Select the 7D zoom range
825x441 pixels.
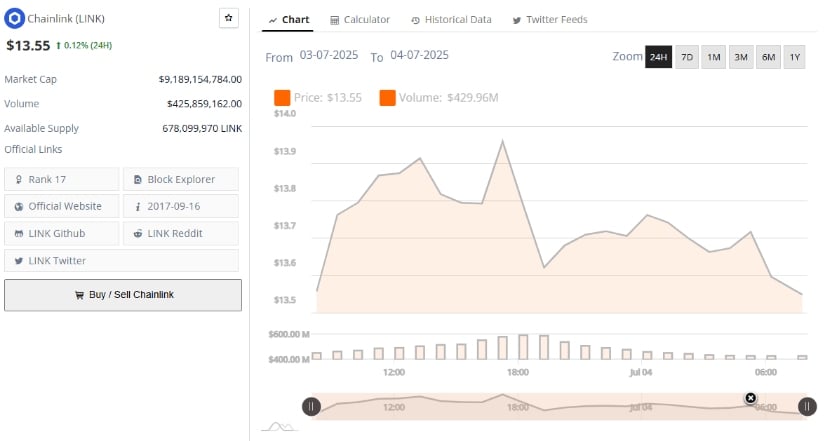pos(687,57)
